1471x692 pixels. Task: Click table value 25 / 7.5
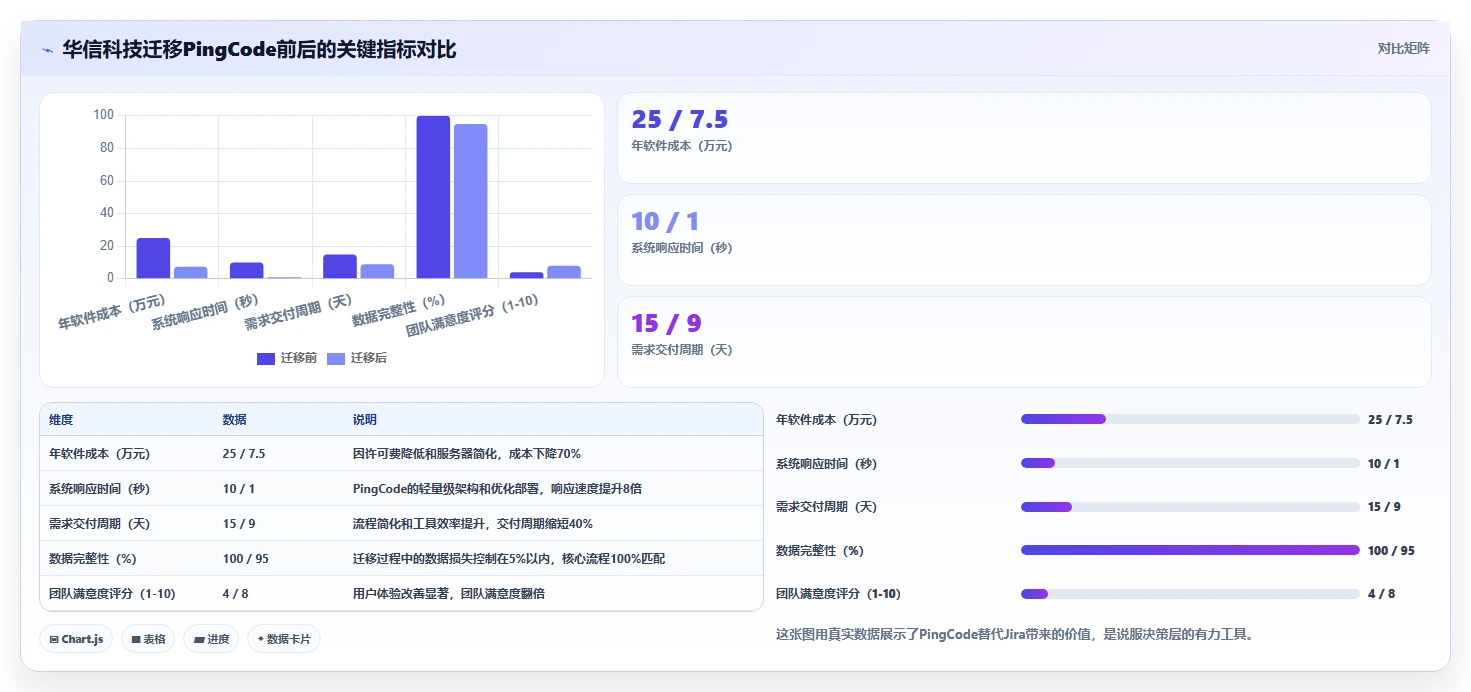click(244, 454)
